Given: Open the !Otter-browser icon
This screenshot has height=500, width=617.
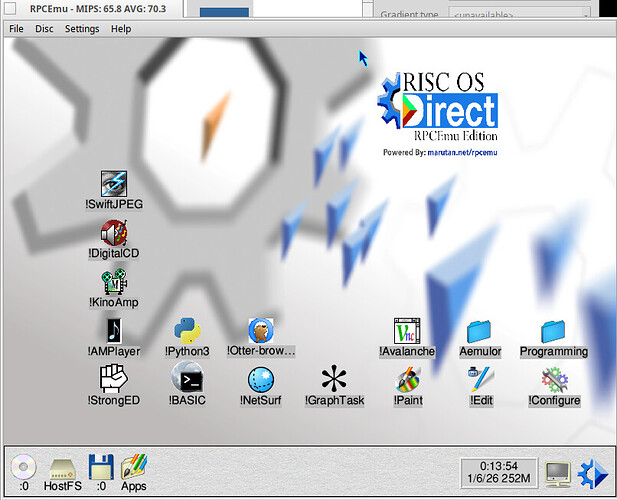Looking at the screenshot, I should 261,330.
